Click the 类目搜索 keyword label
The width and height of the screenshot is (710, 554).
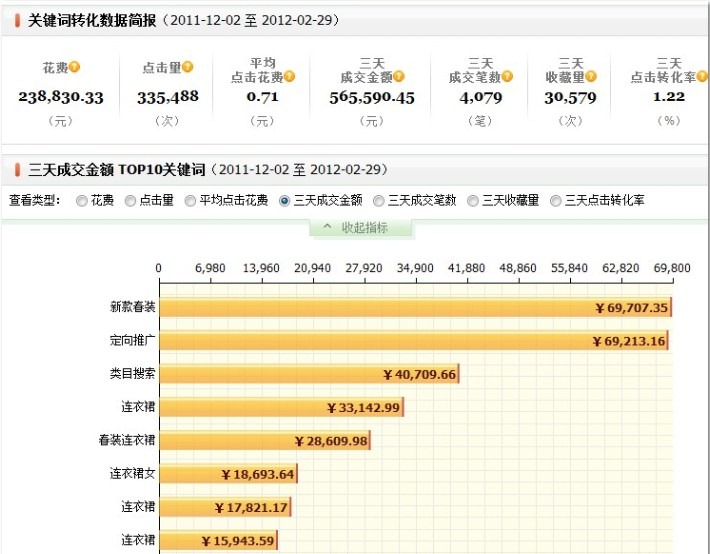tap(133, 373)
